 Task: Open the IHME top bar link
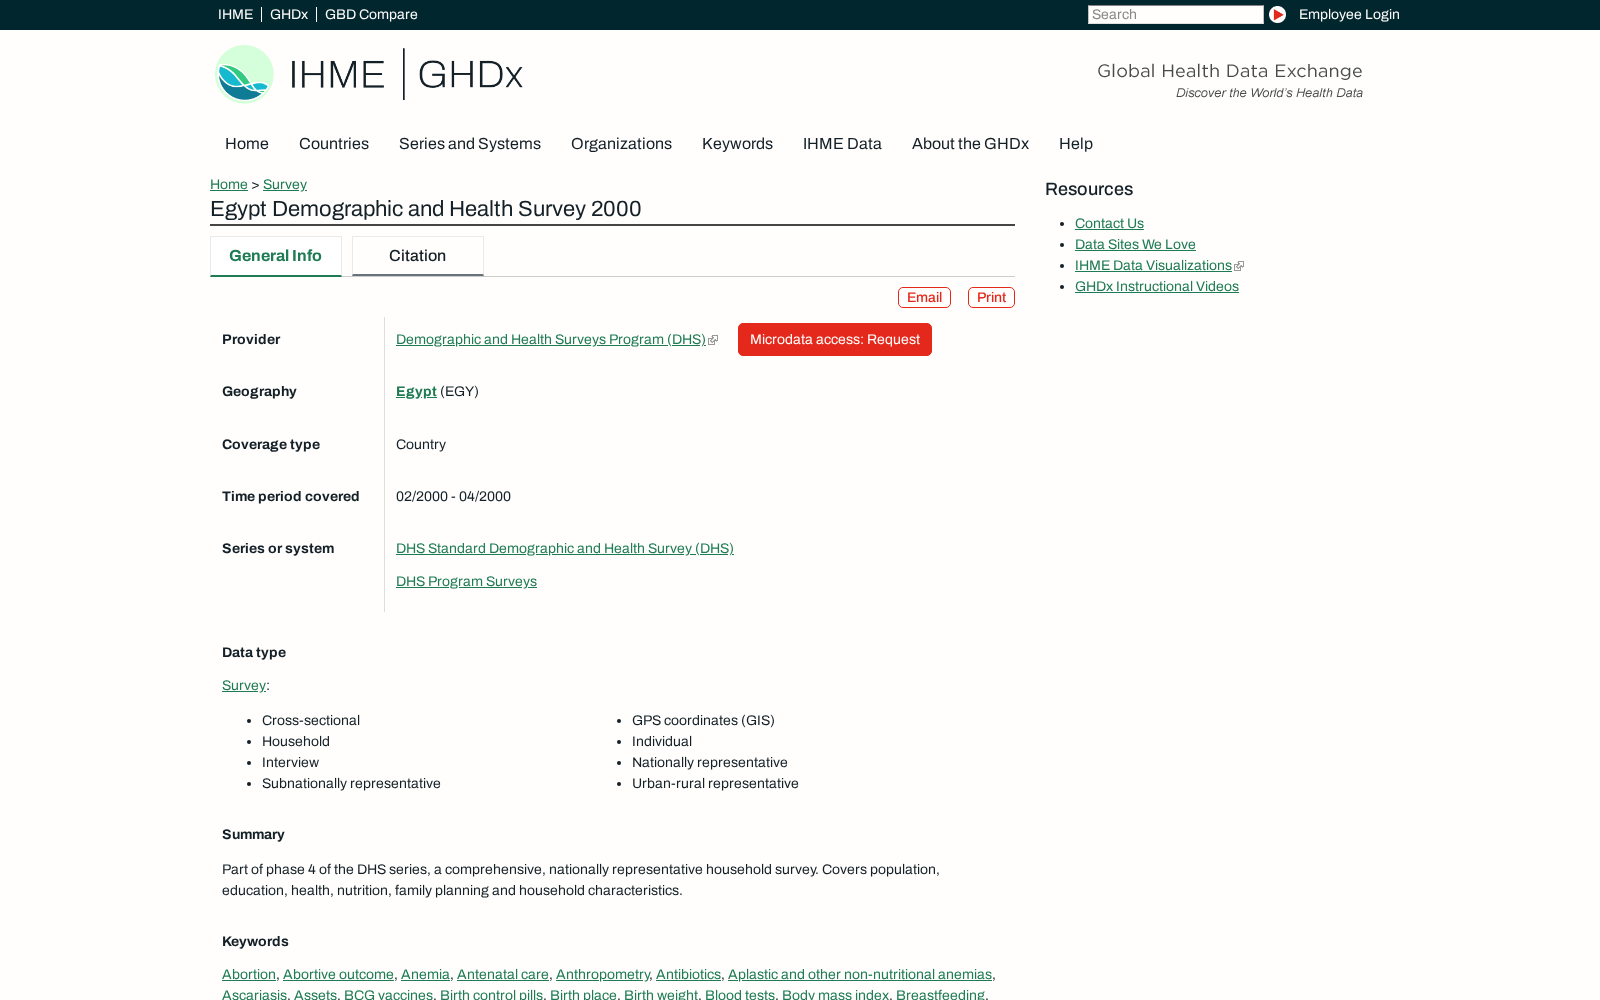coord(235,14)
